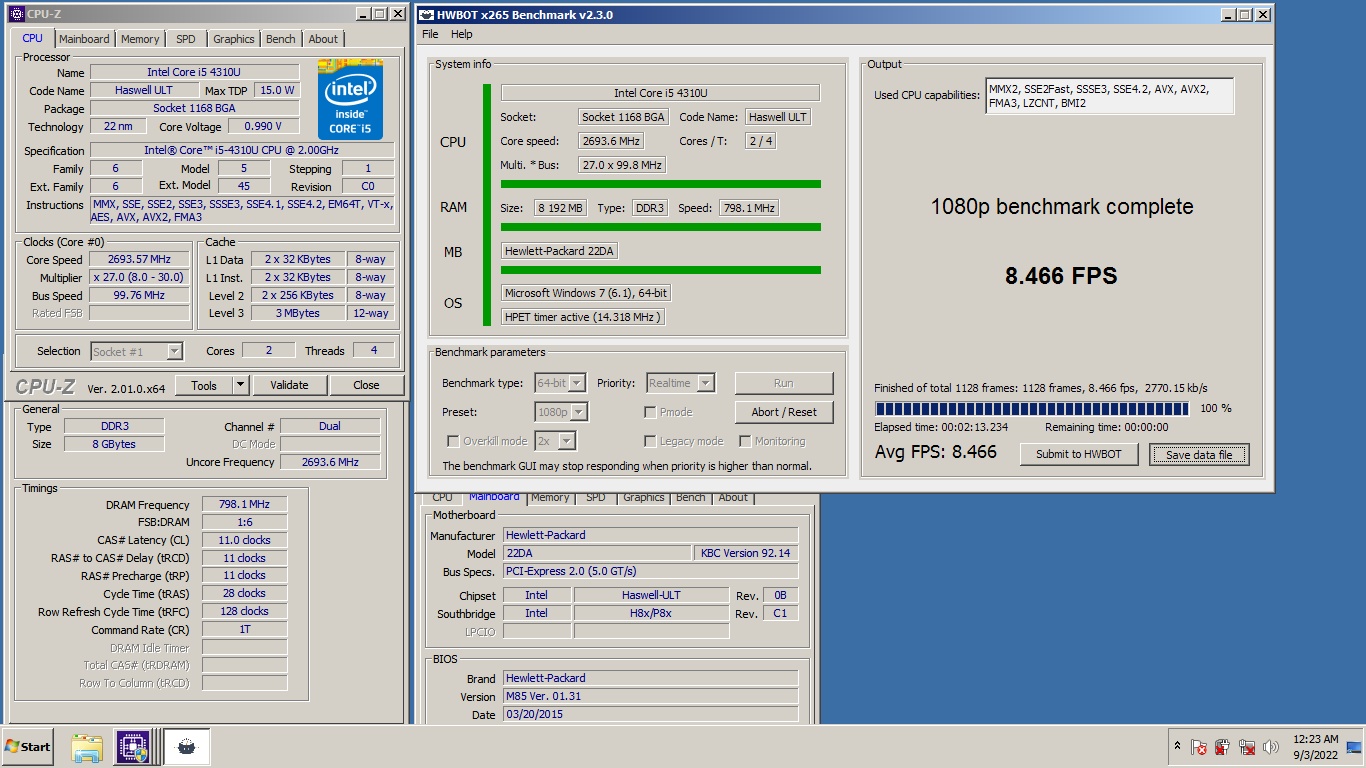Screen dimensions: 1366x768
Task: Click the HPET timer active field
Action: [x=582, y=317]
